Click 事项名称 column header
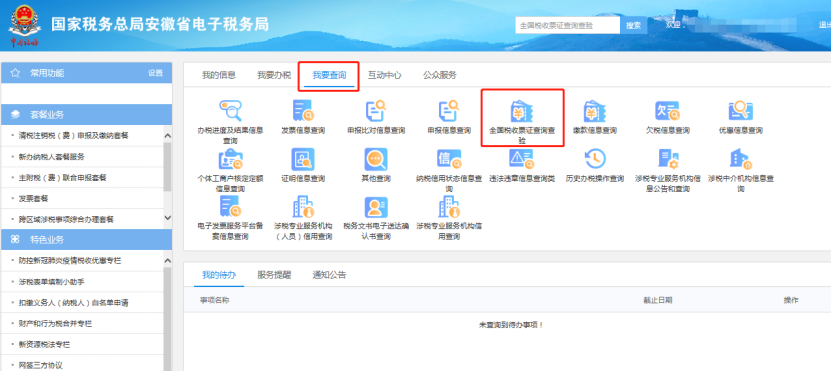The height and width of the screenshot is (371, 831). coord(215,301)
